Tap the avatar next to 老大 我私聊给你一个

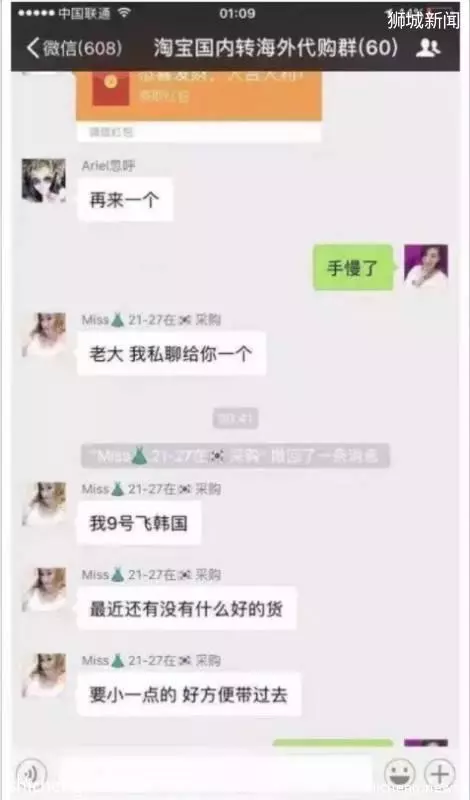tap(44, 335)
